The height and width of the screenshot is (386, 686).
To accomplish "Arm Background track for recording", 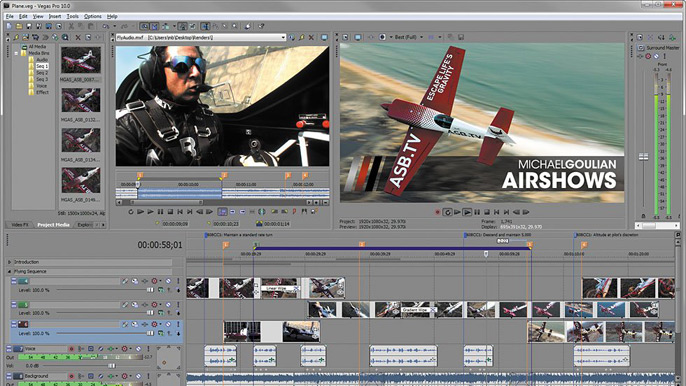I will 71,376.
